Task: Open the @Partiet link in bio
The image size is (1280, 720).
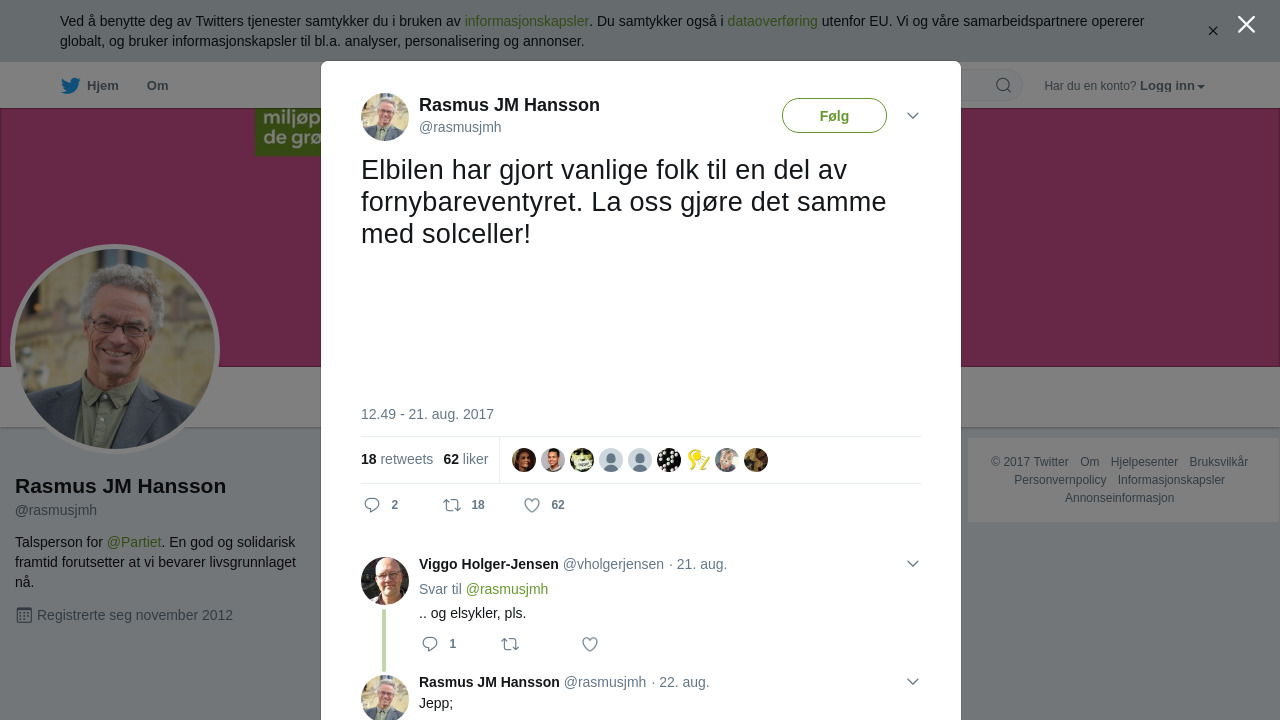Action: (x=134, y=542)
